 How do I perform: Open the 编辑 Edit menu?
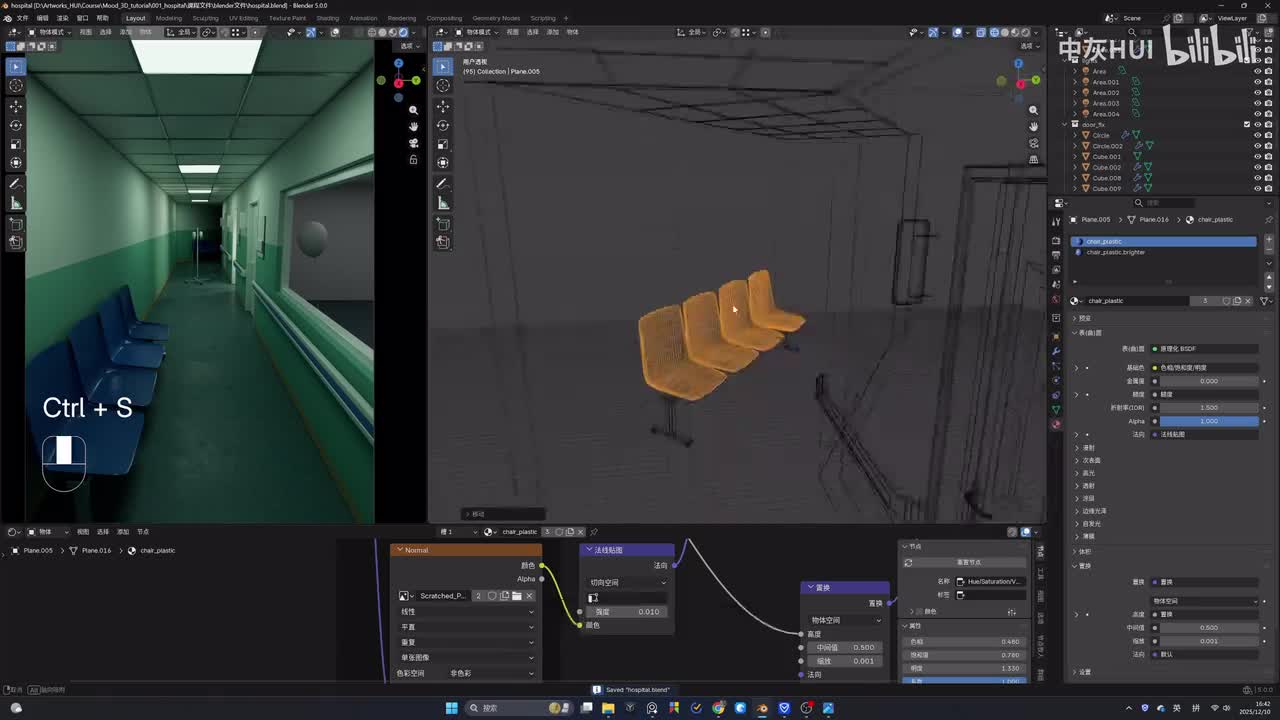point(42,18)
